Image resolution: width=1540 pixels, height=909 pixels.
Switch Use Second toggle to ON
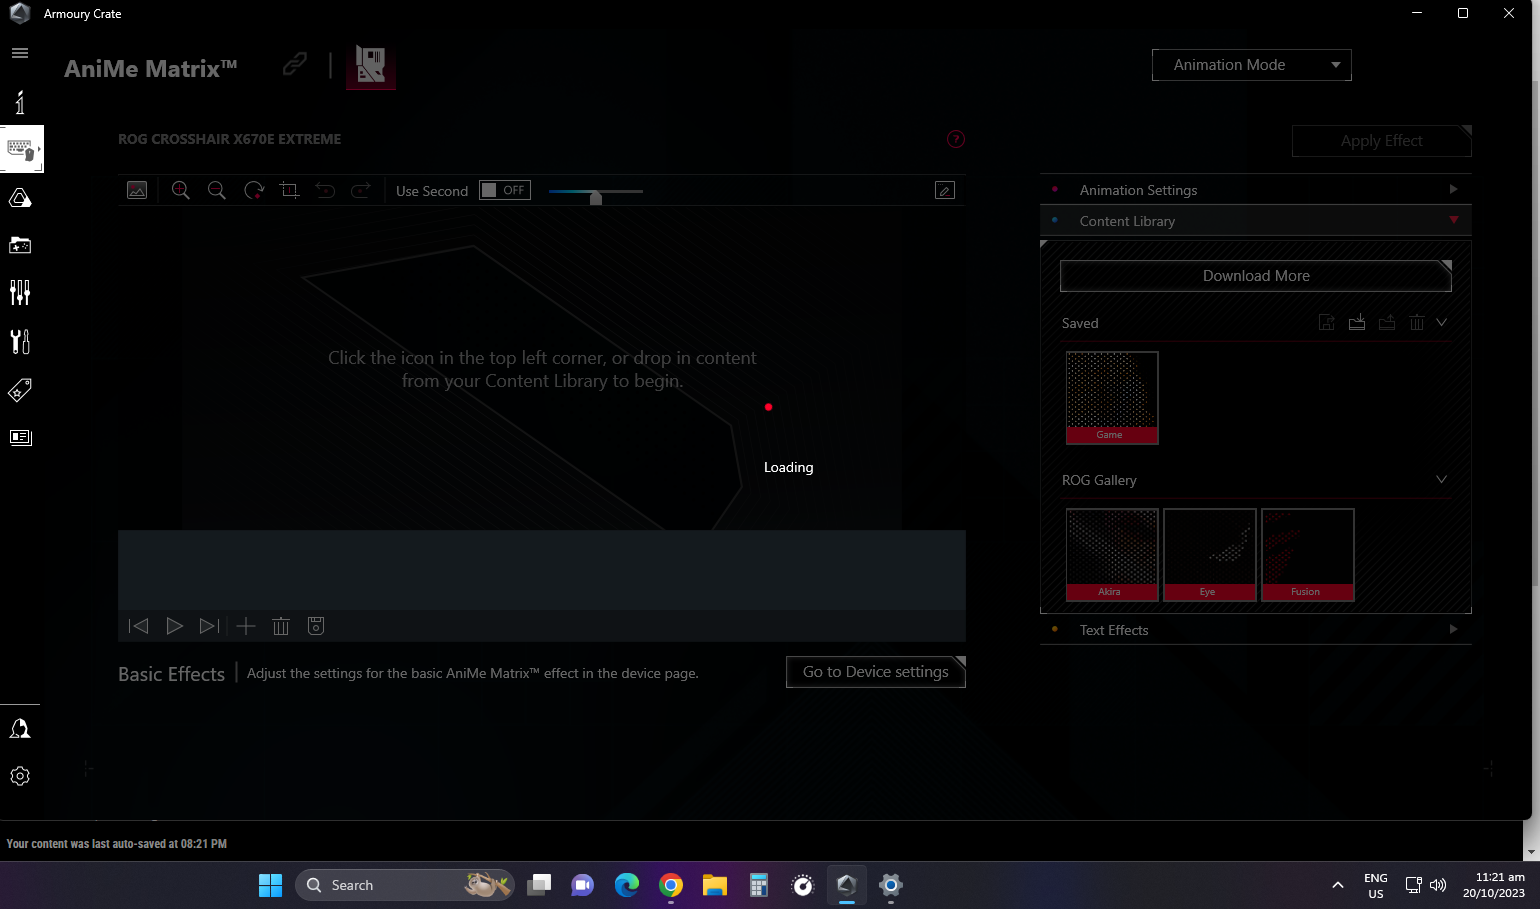tap(505, 190)
